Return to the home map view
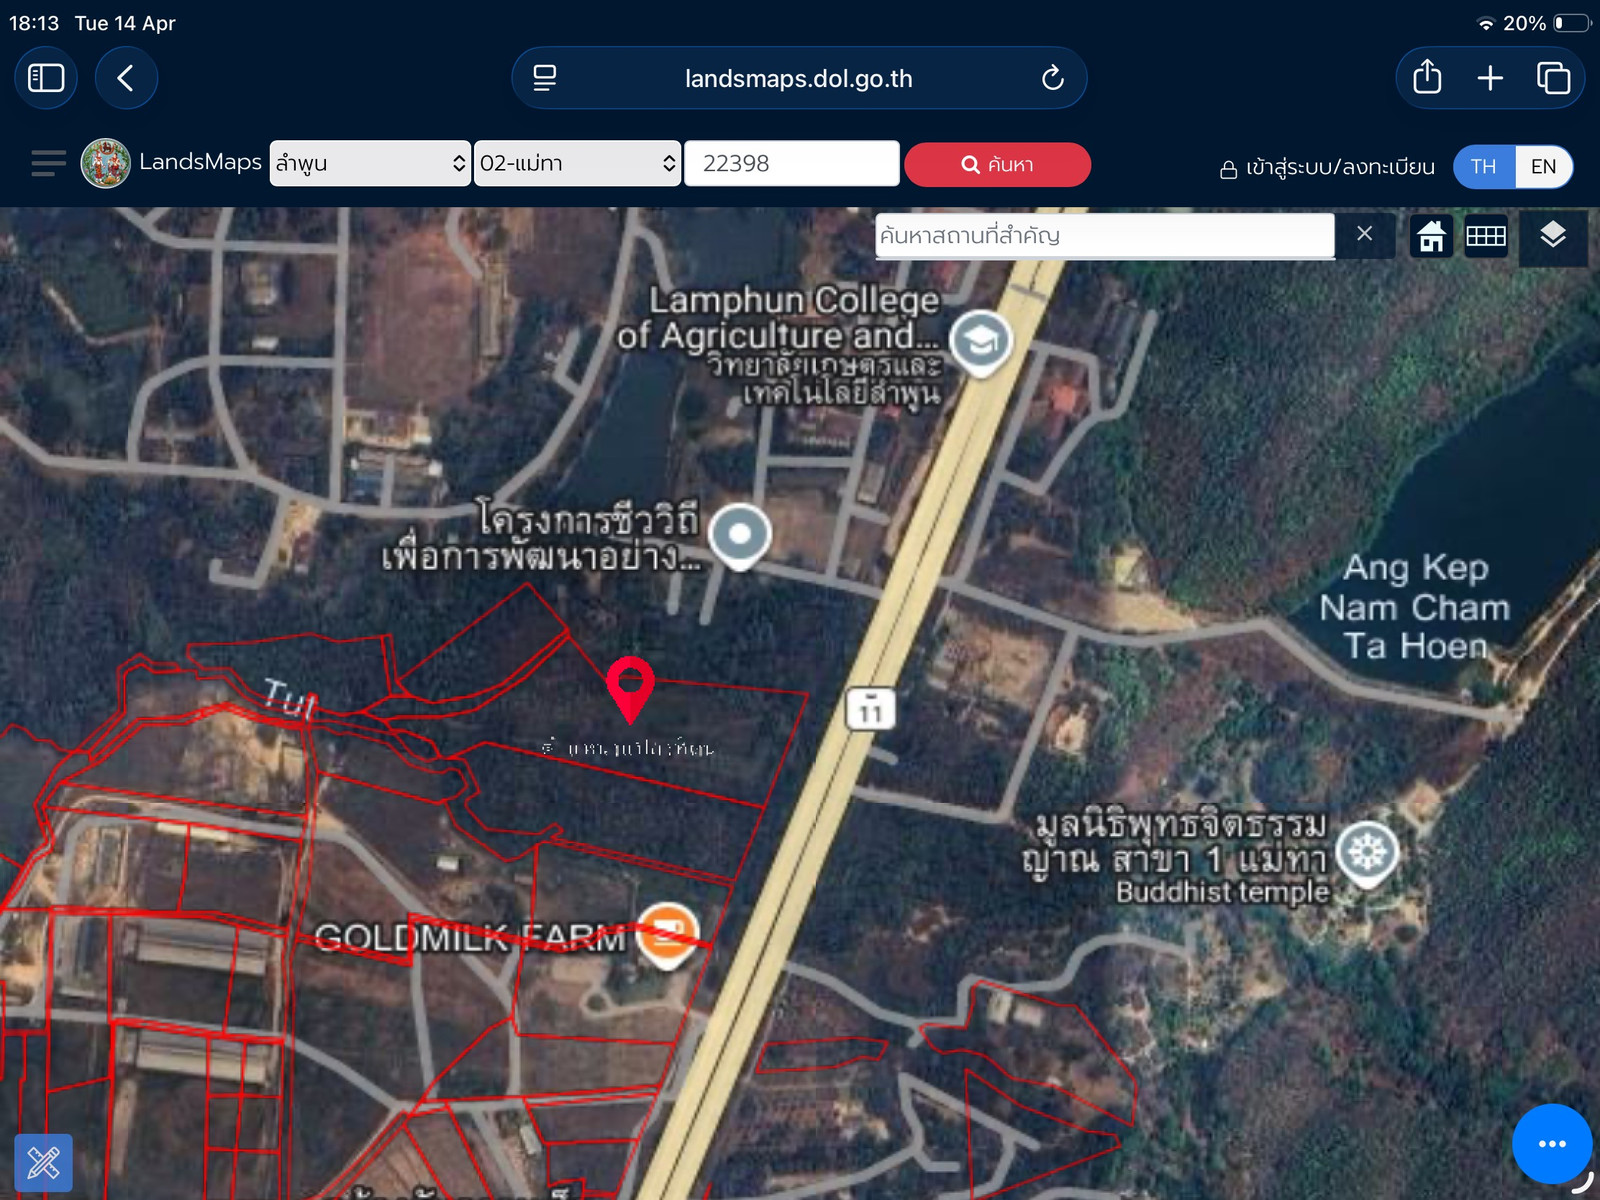The width and height of the screenshot is (1600, 1200). coord(1431,236)
